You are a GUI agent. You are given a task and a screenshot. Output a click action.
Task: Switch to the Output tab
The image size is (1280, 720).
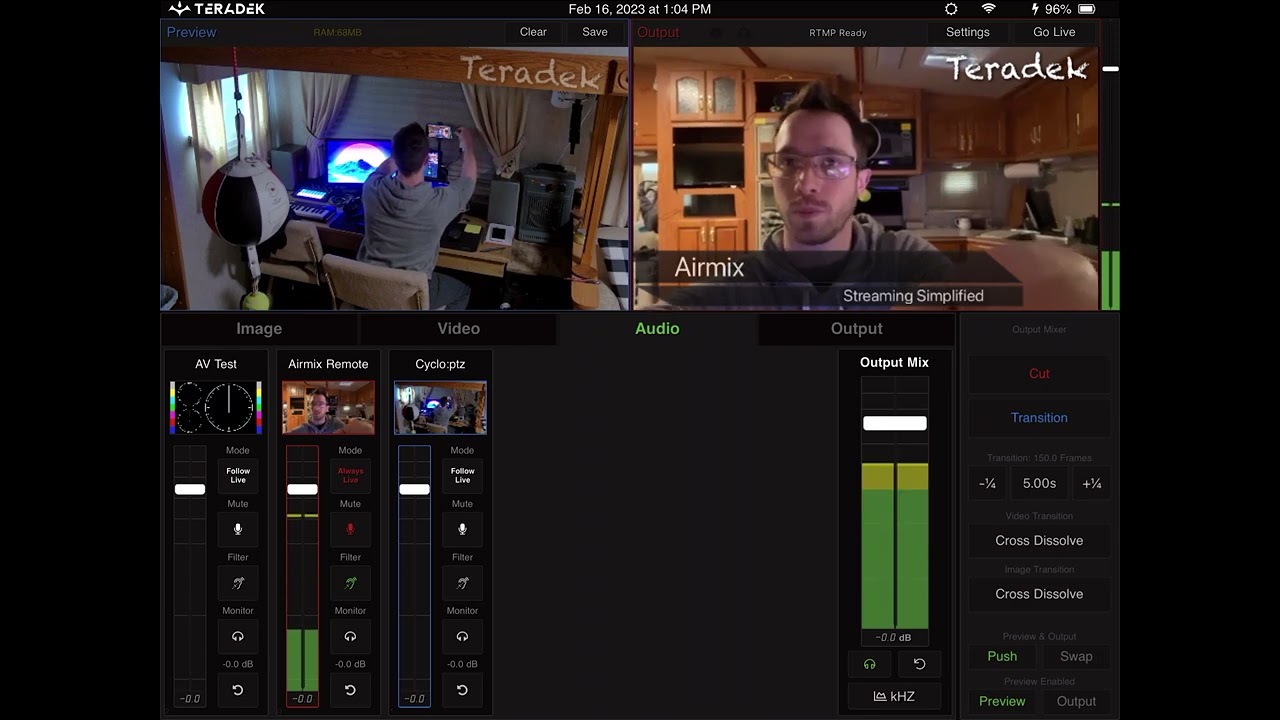[x=857, y=329]
